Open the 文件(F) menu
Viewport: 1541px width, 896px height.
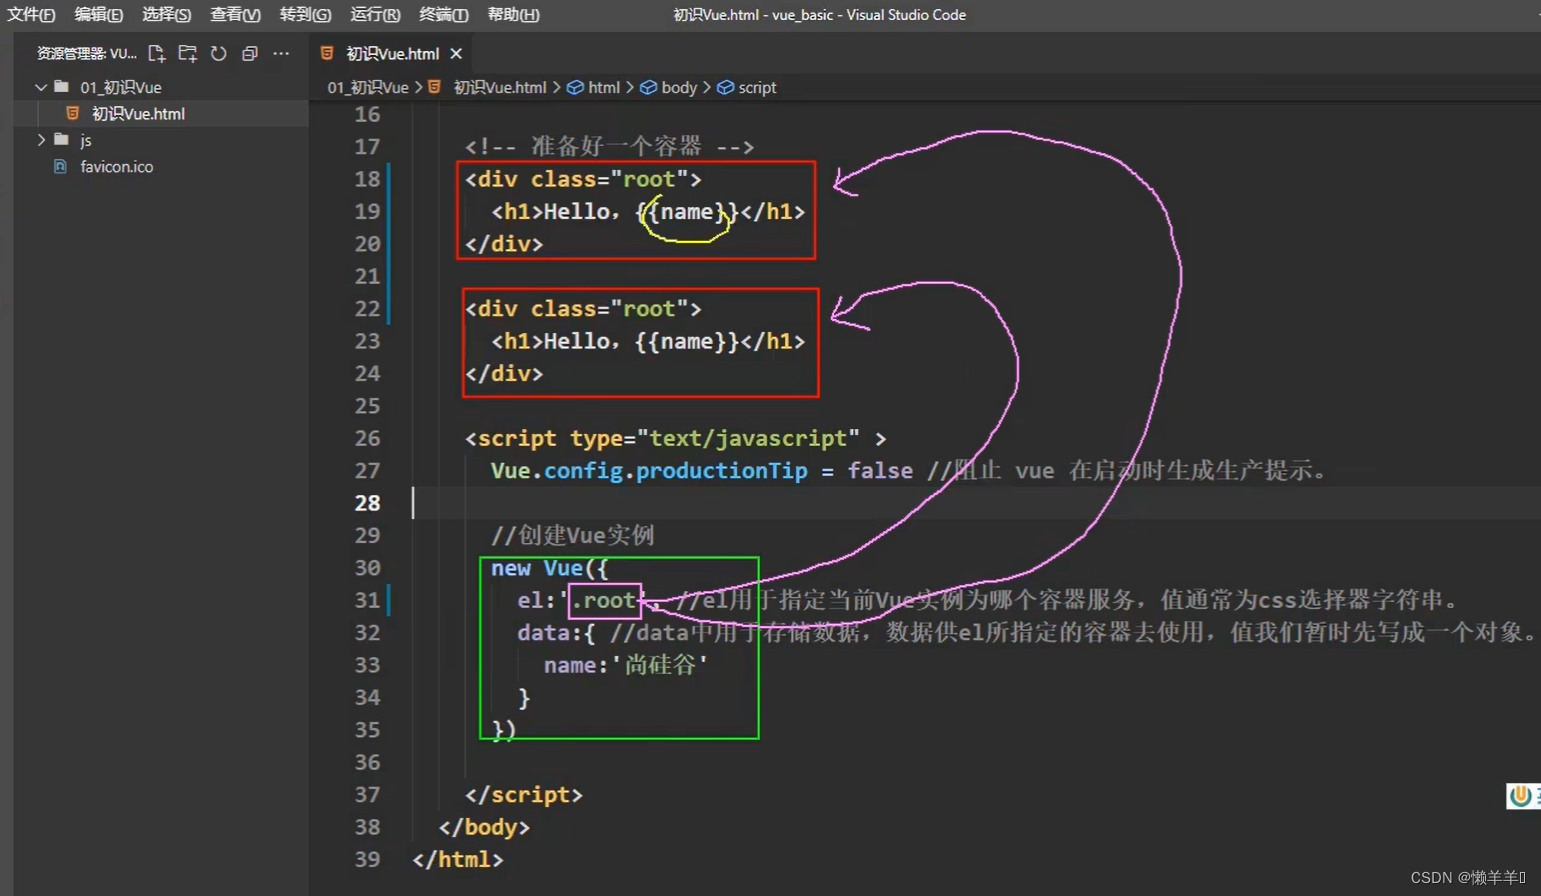[x=31, y=15]
